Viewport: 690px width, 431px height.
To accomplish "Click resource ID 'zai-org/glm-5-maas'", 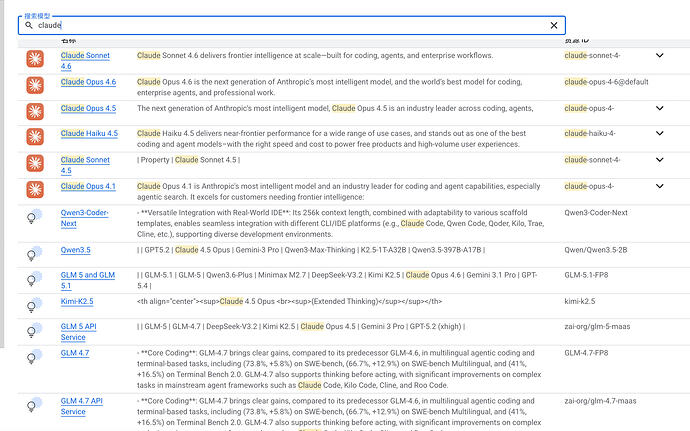I will click(597, 327).
